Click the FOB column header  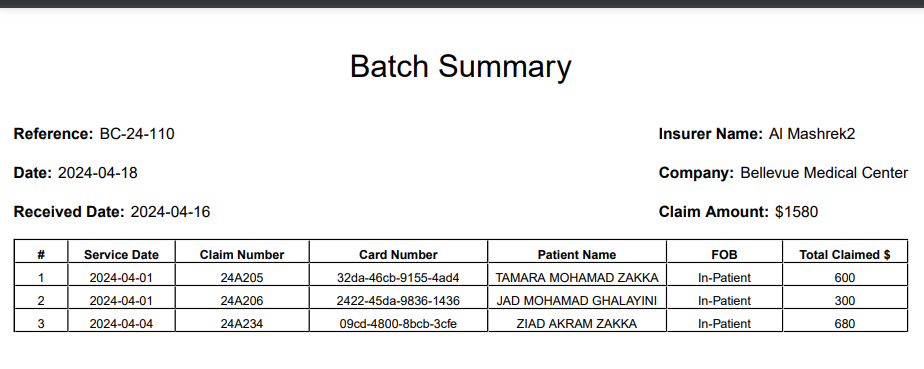pos(724,255)
